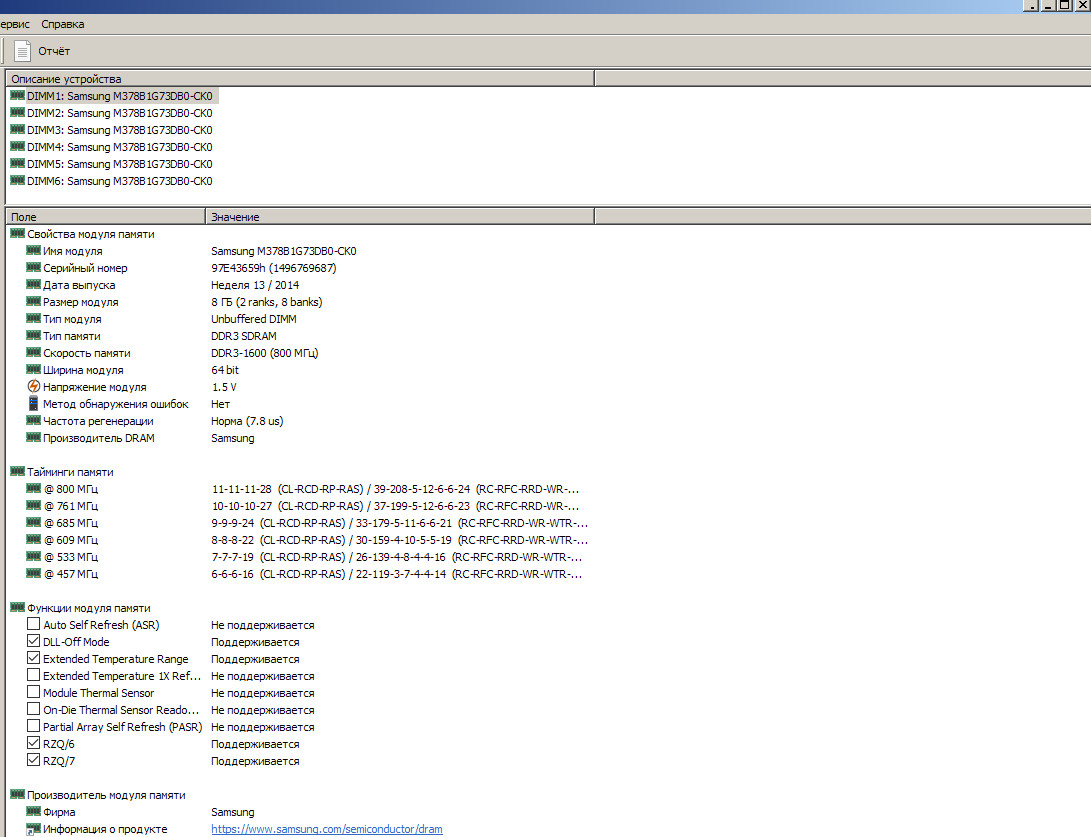Click the Отчёт report page icon

22,51
